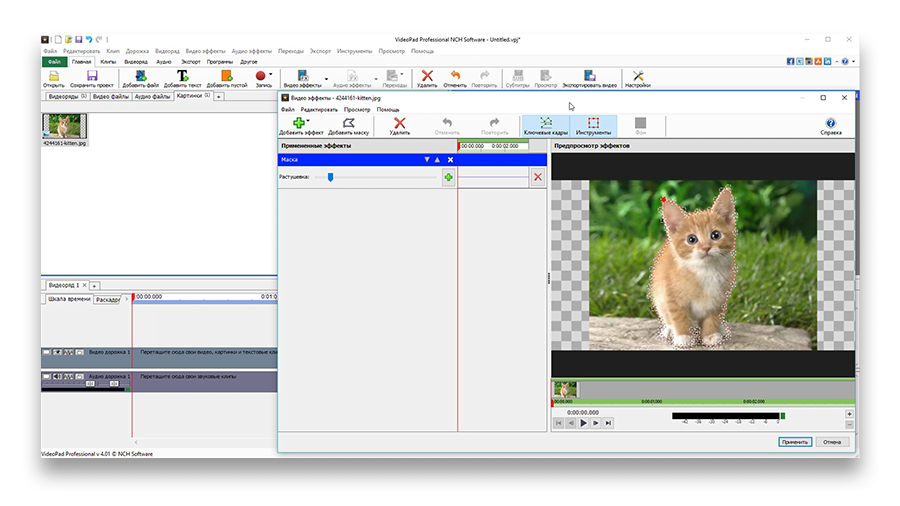Click pan slider on Аудио дорожка 1
Viewport: 900px width, 506px height.
click(x=114, y=384)
